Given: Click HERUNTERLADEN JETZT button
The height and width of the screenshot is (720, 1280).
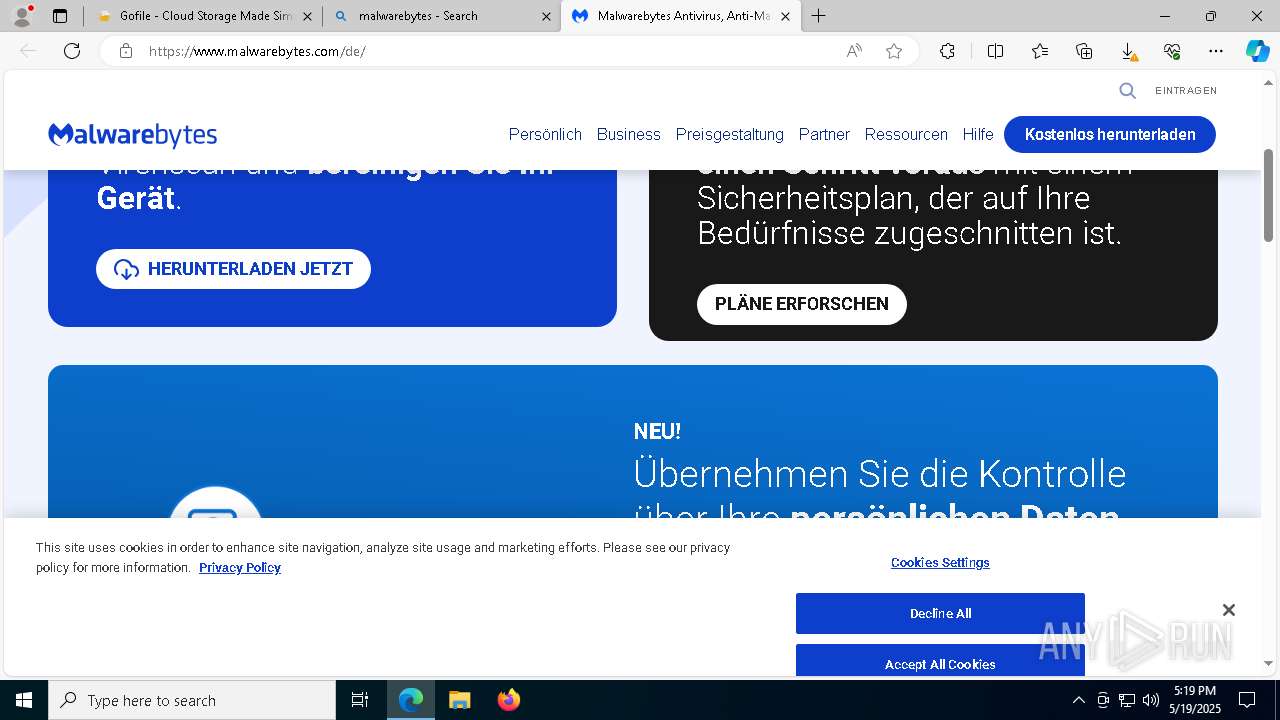Looking at the screenshot, I should [233, 269].
